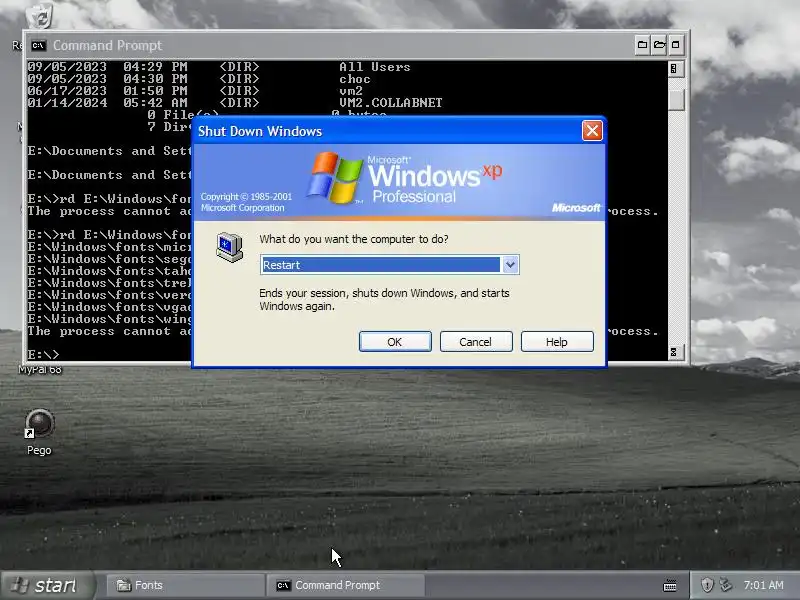Click the E:\> command prompt line
The height and width of the screenshot is (600, 800).
click(x=43, y=354)
